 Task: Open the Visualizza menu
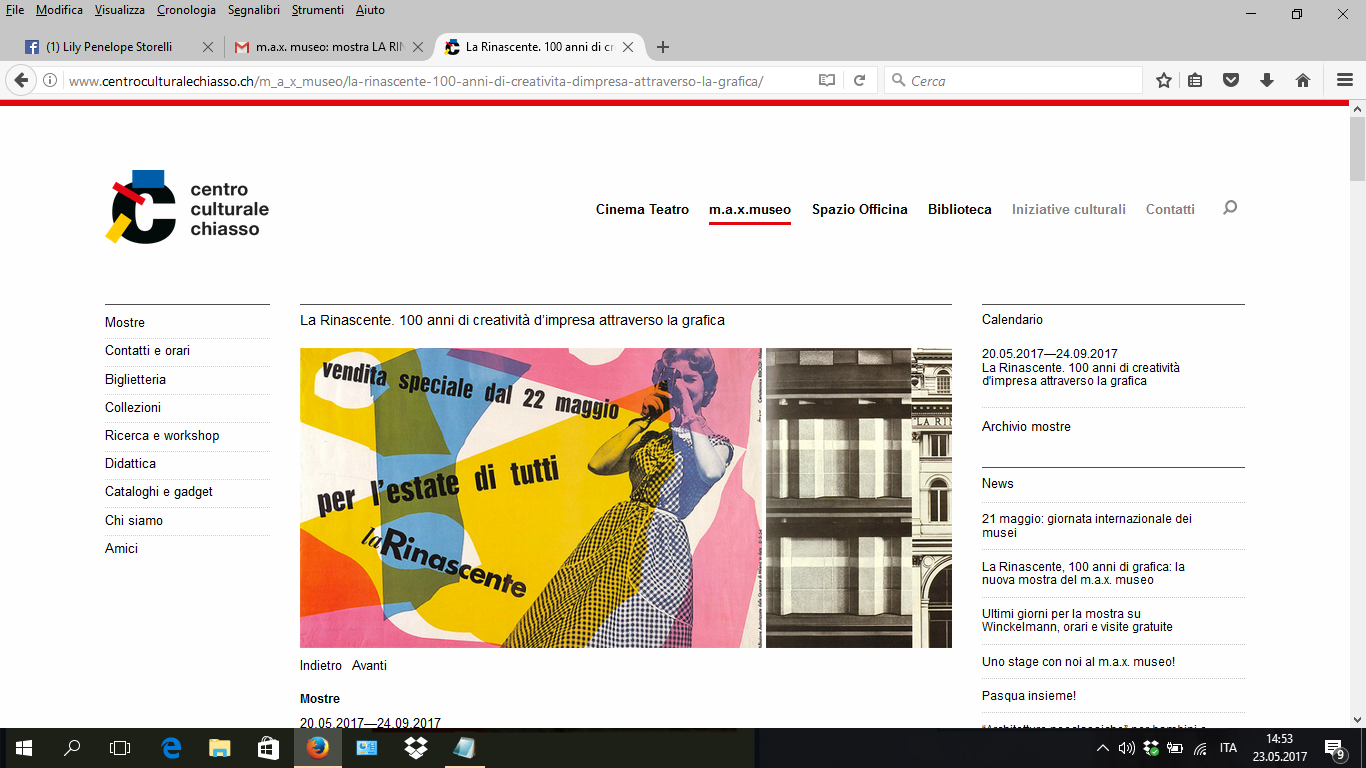tap(120, 10)
